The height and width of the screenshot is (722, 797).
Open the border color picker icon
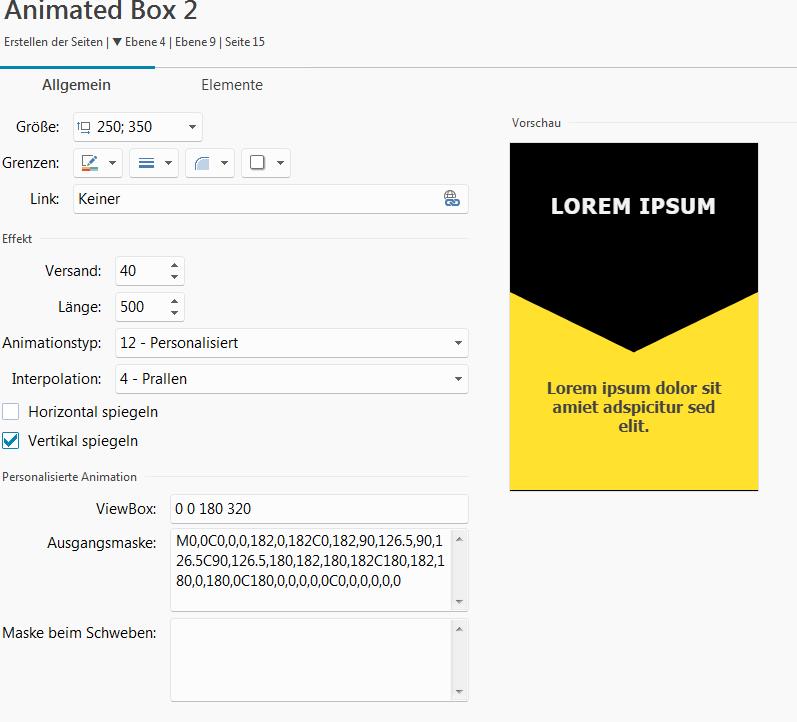point(89,163)
